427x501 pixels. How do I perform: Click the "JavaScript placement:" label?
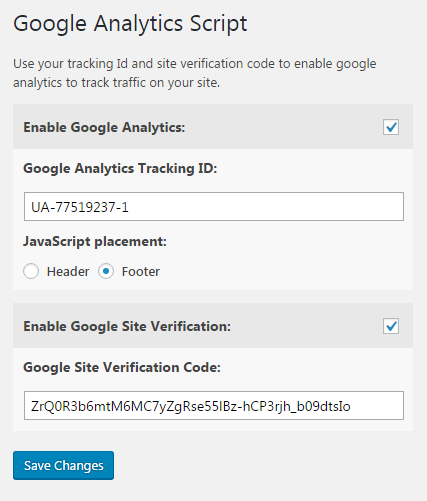pos(95,241)
